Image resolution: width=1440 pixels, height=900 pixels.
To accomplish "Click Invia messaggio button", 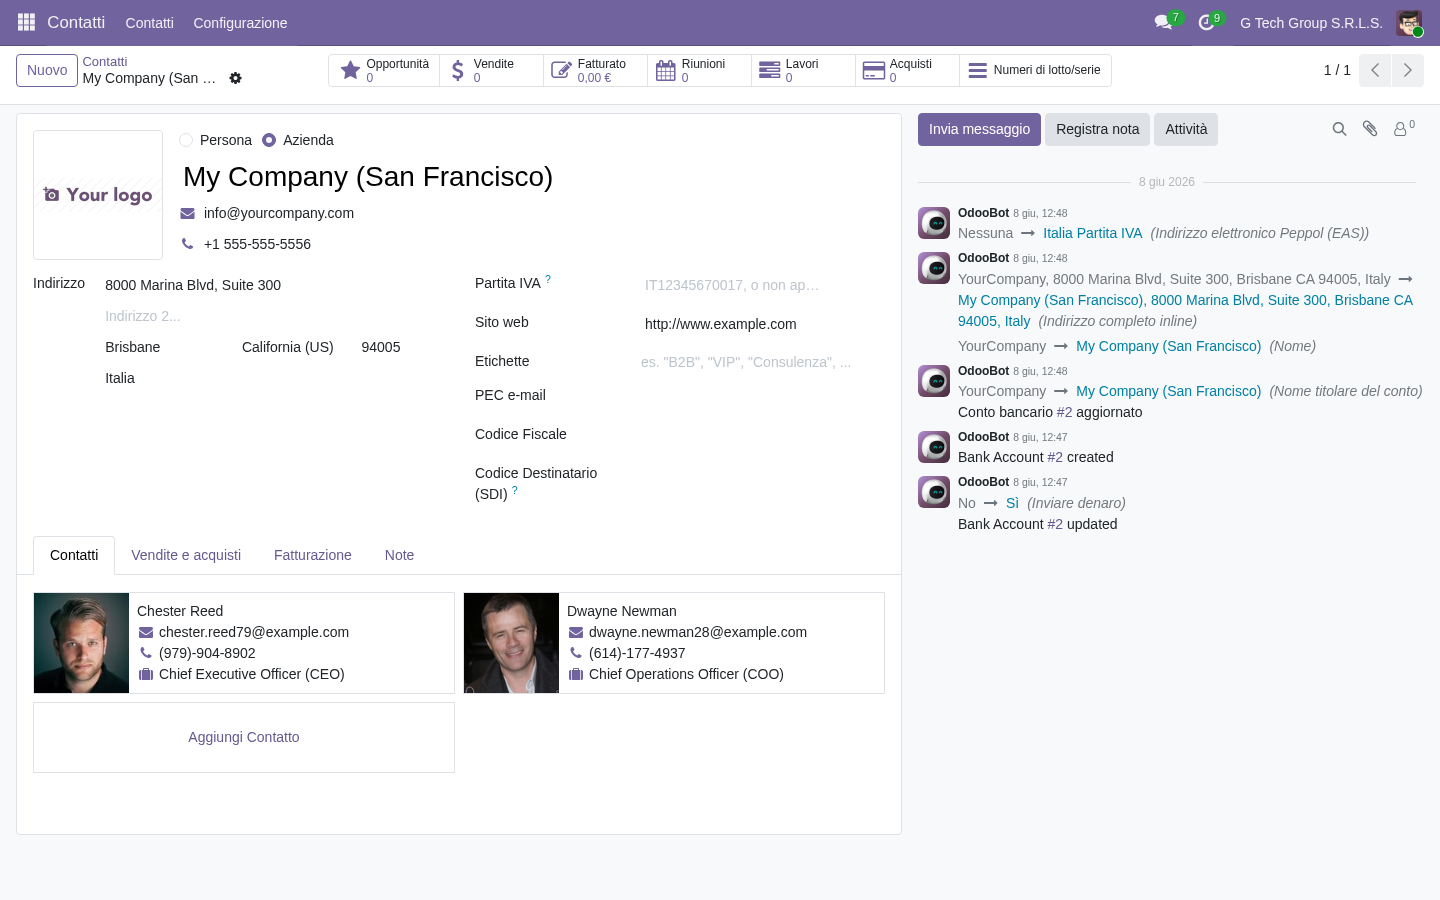I will pos(979,129).
